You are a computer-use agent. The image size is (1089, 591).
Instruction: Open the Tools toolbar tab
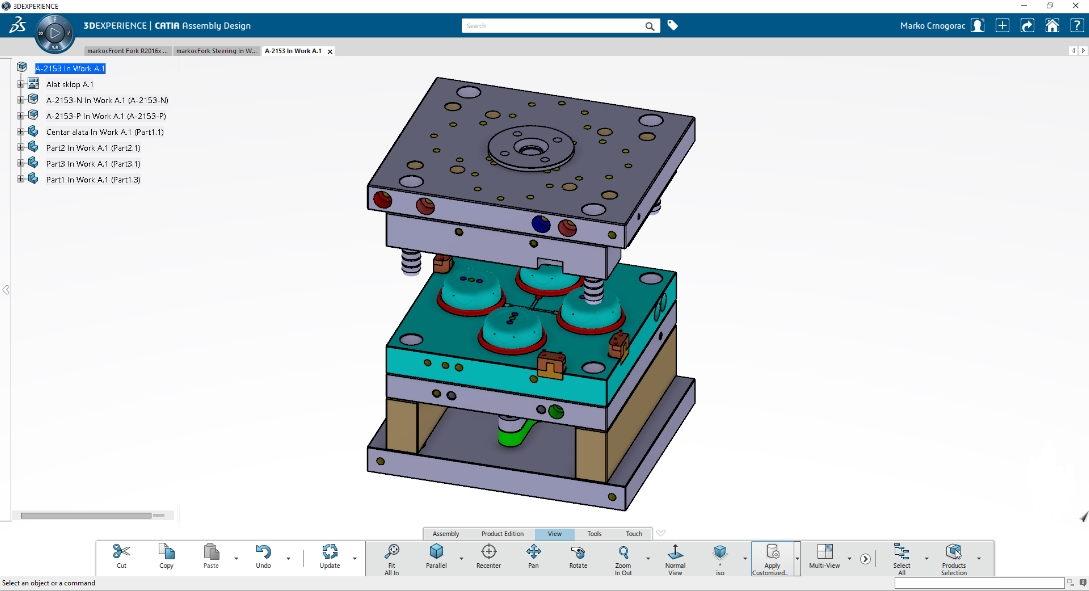click(x=594, y=534)
